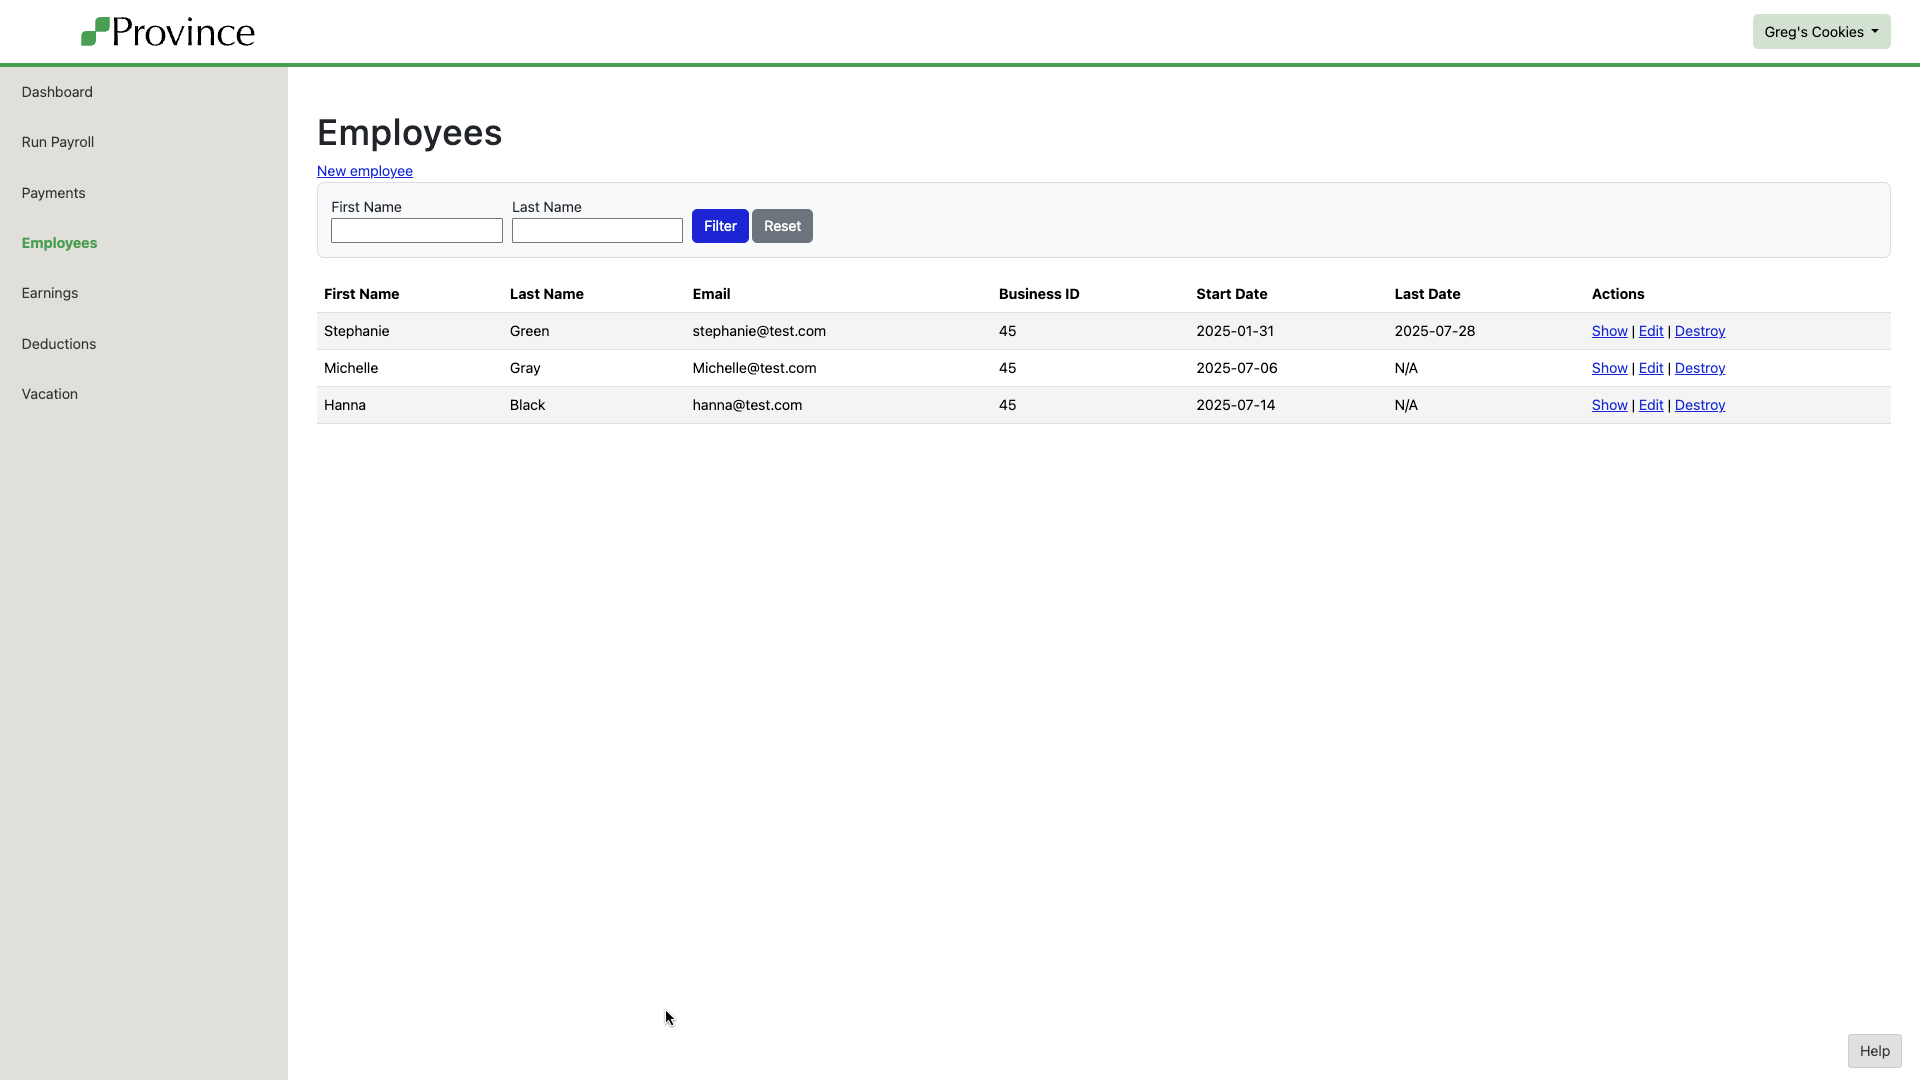Open Run Payroll page
The height and width of the screenshot is (1080, 1920).
point(58,142)
